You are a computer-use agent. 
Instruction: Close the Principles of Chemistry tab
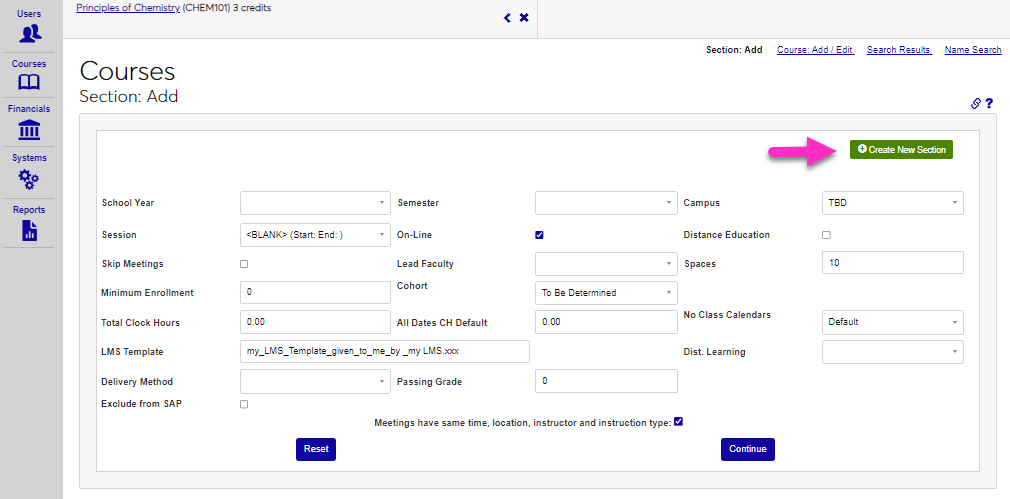(524, 18)
